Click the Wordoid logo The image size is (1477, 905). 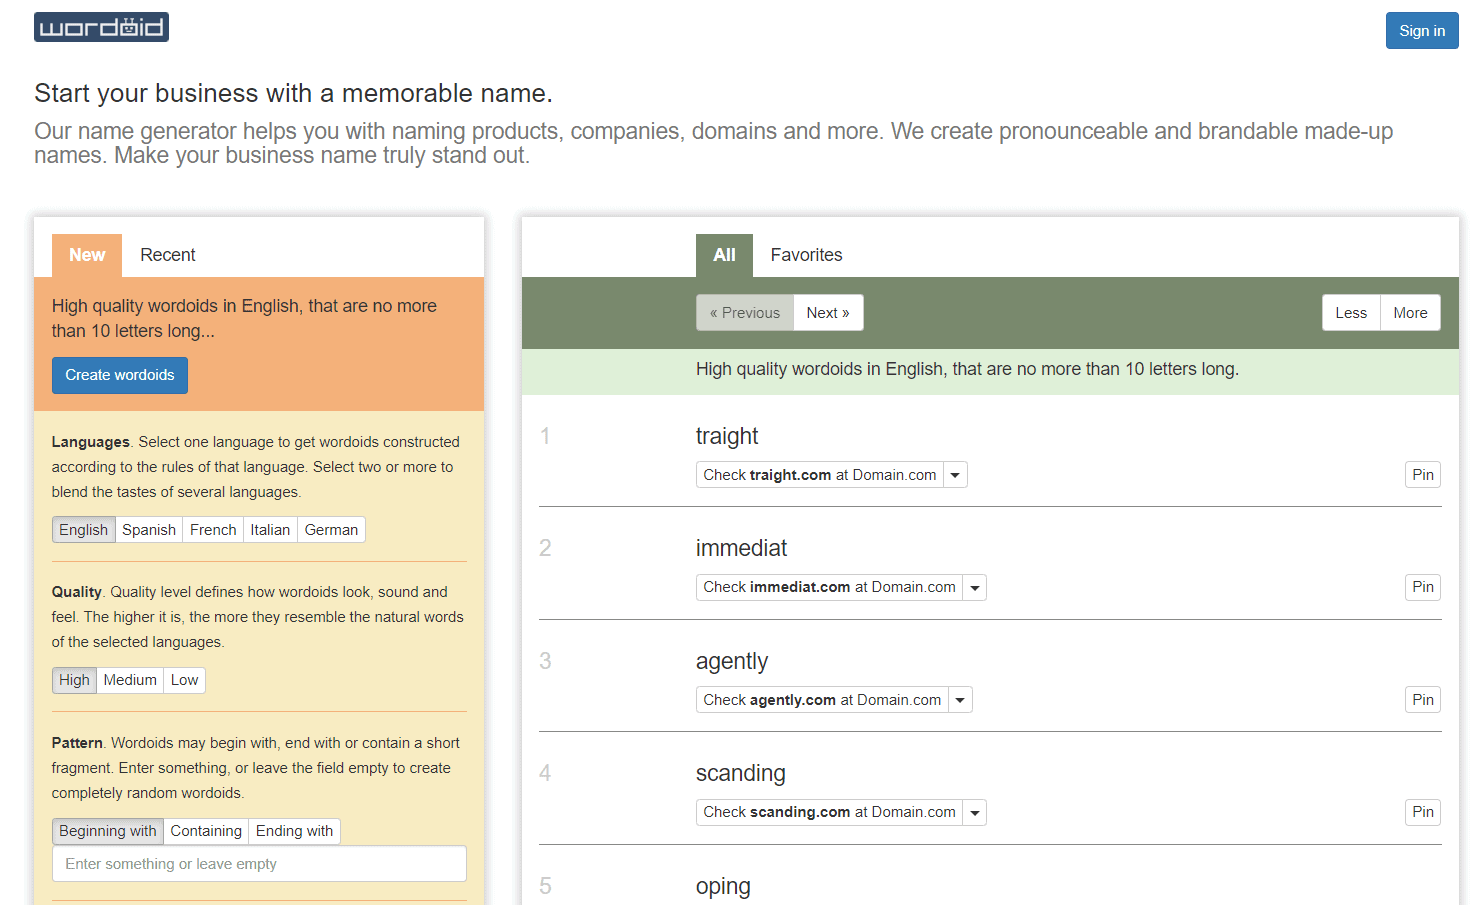[101, 27]
